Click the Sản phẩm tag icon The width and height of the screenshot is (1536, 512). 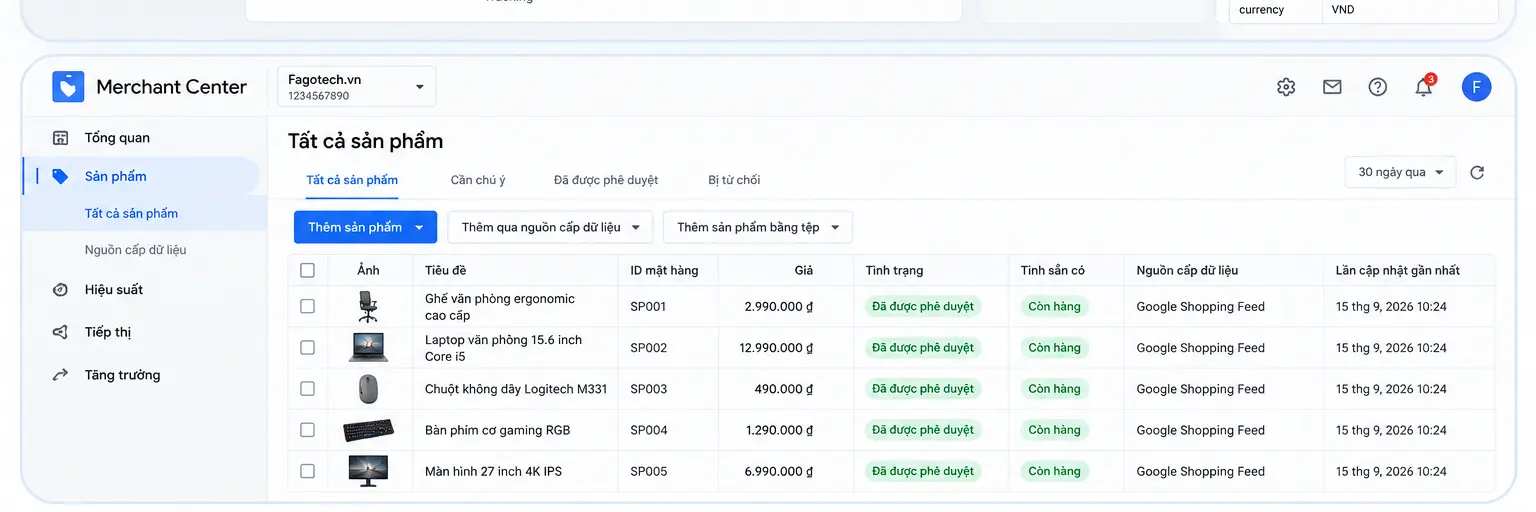tap(61, 176)
